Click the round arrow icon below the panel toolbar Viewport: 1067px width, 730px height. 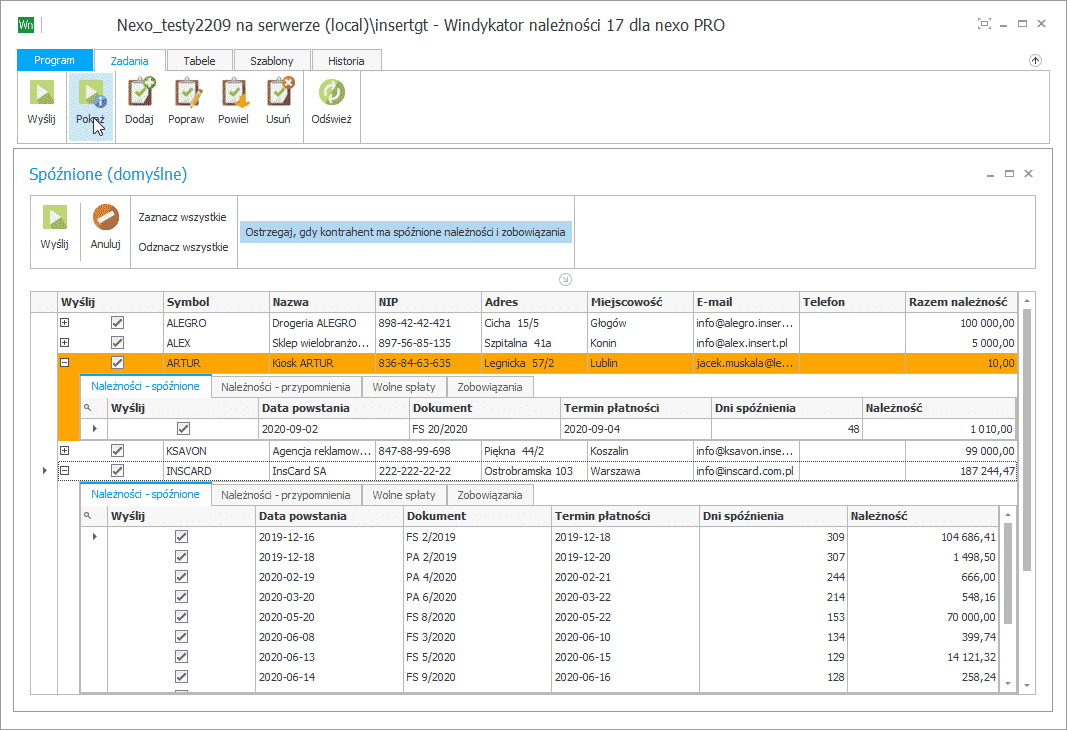click(x=565, y=279)
